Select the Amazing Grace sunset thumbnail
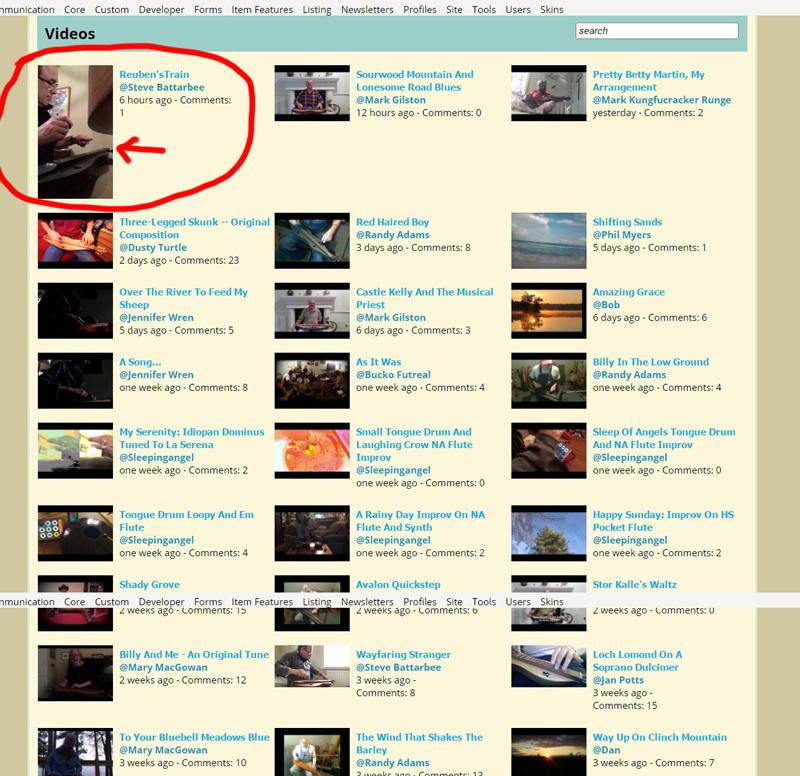Screen dimensions: 800x776 click(548, 310)
